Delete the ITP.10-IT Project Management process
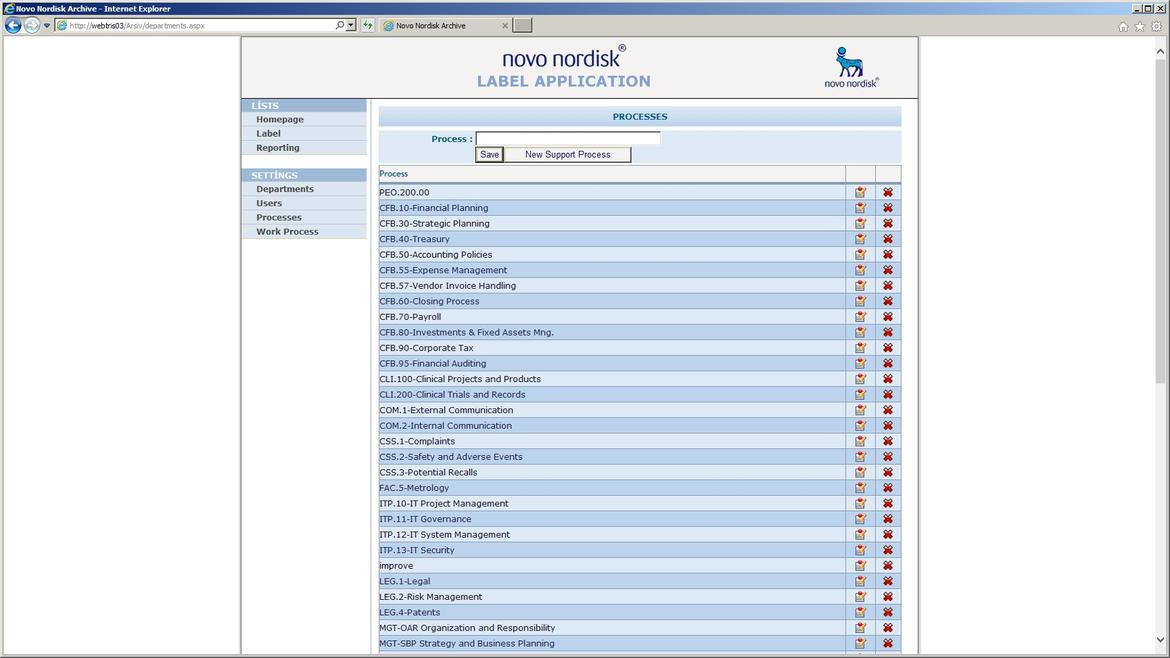The width and height of the screenshot is (1170, 658). [x=888, y=504]
